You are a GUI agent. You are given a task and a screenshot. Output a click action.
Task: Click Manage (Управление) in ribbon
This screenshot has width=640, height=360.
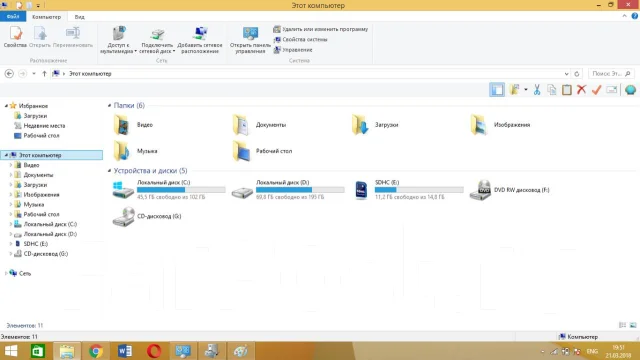(293, 50)
